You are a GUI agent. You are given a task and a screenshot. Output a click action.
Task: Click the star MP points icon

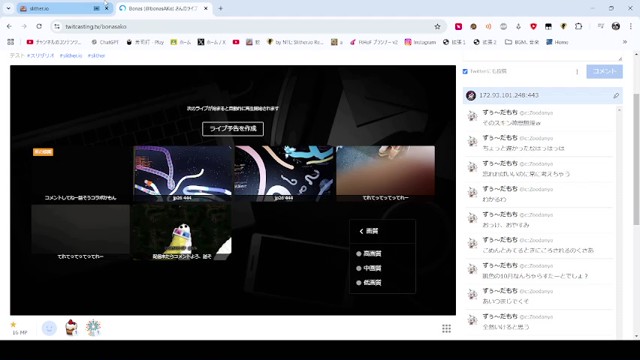[14, 325]
